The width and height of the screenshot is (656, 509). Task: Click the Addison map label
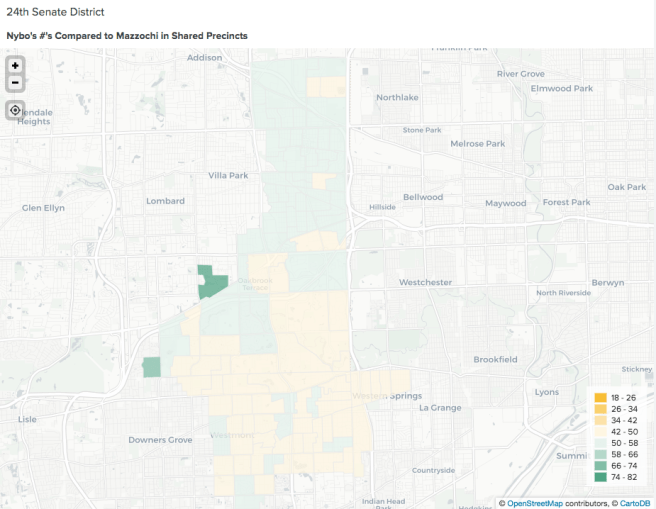(205, 58)
